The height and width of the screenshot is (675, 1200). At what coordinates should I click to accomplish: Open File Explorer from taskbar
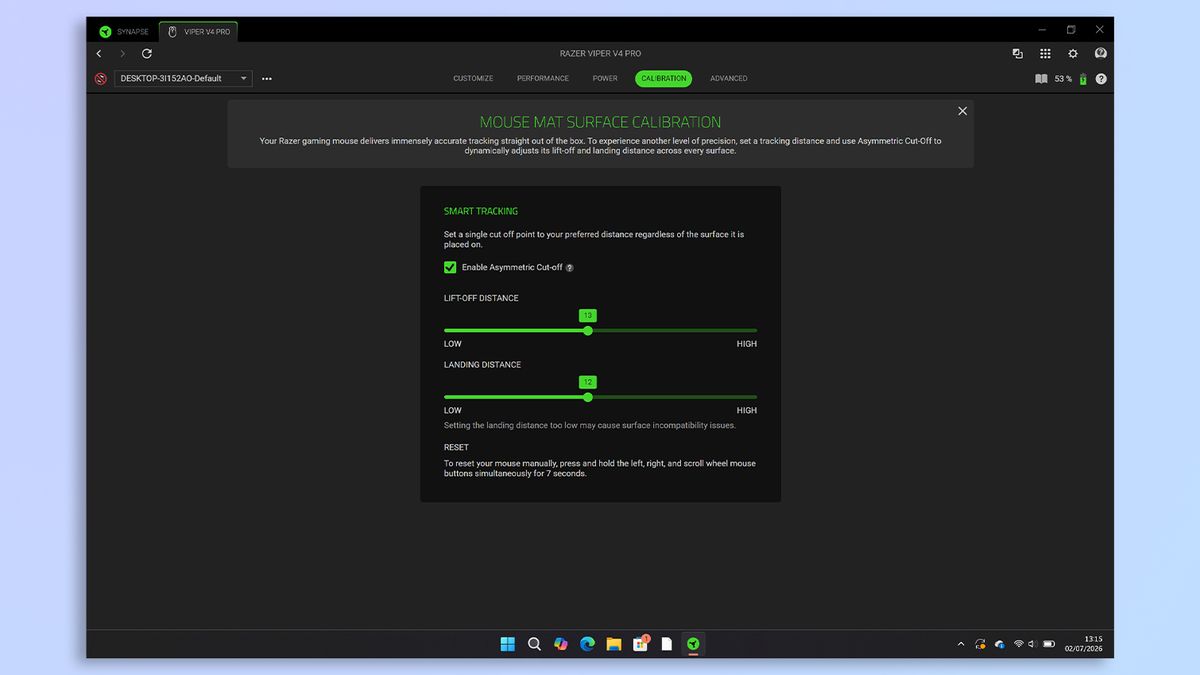coord(614,644)
